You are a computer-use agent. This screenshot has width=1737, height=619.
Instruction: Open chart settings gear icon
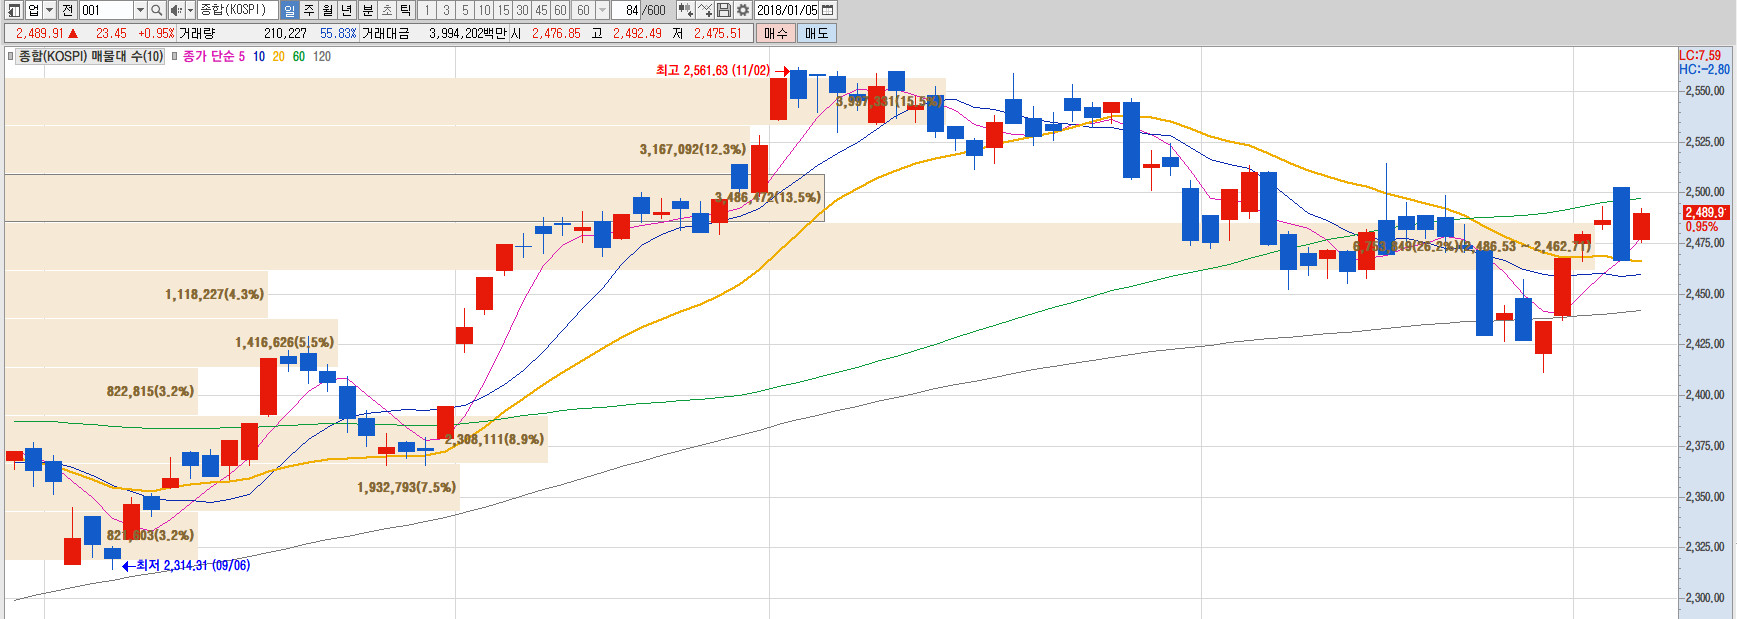[x=743, y=10]
